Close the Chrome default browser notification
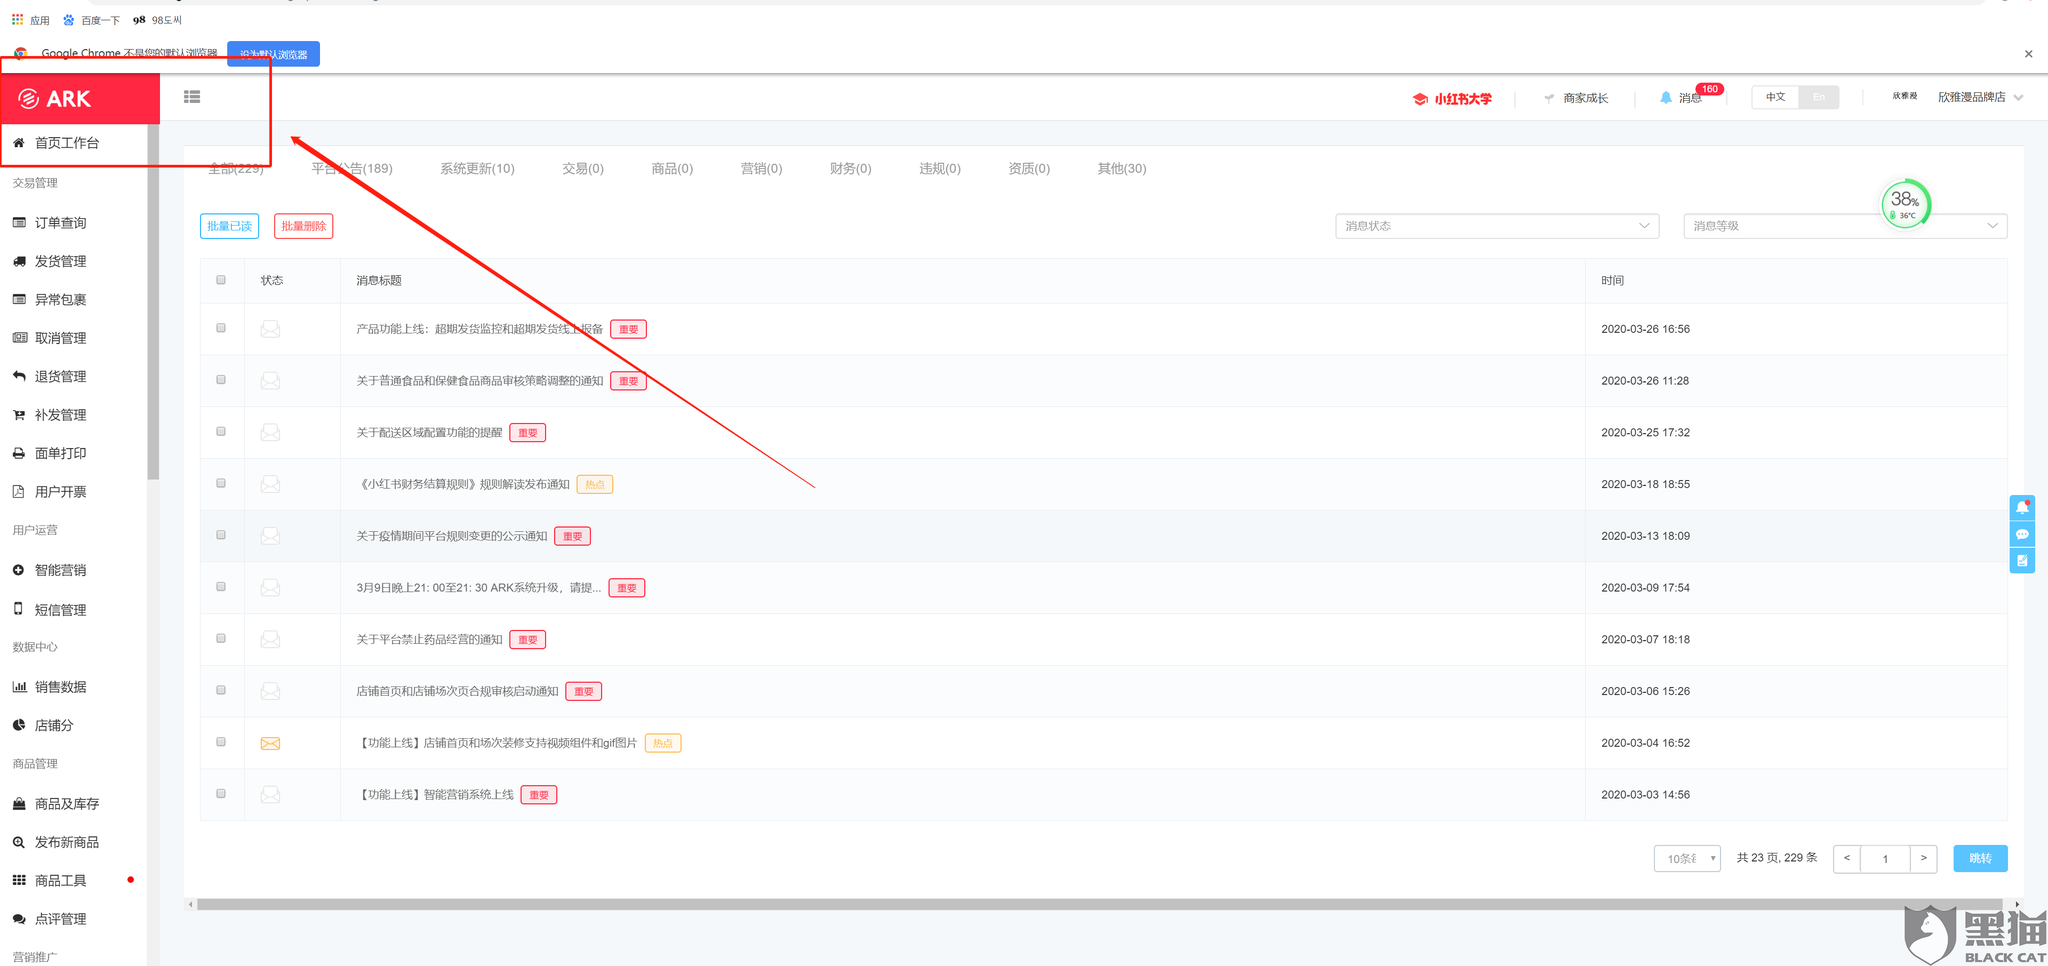The height and width of the screenshot is (966, 2048). (2028, 54)
